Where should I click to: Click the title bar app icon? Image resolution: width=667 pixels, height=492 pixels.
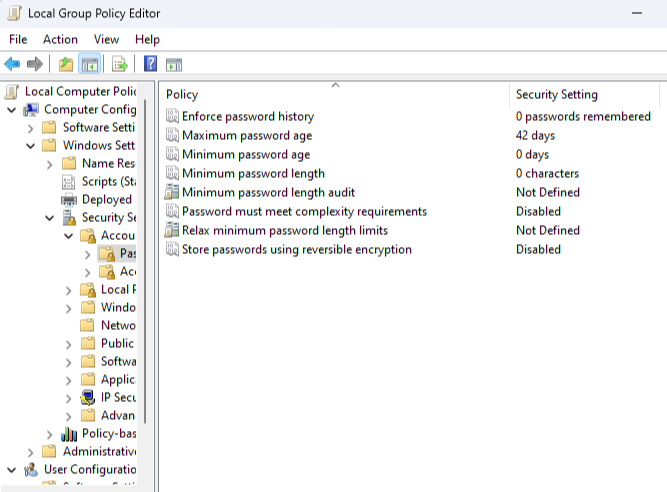[x=14, y=13]
